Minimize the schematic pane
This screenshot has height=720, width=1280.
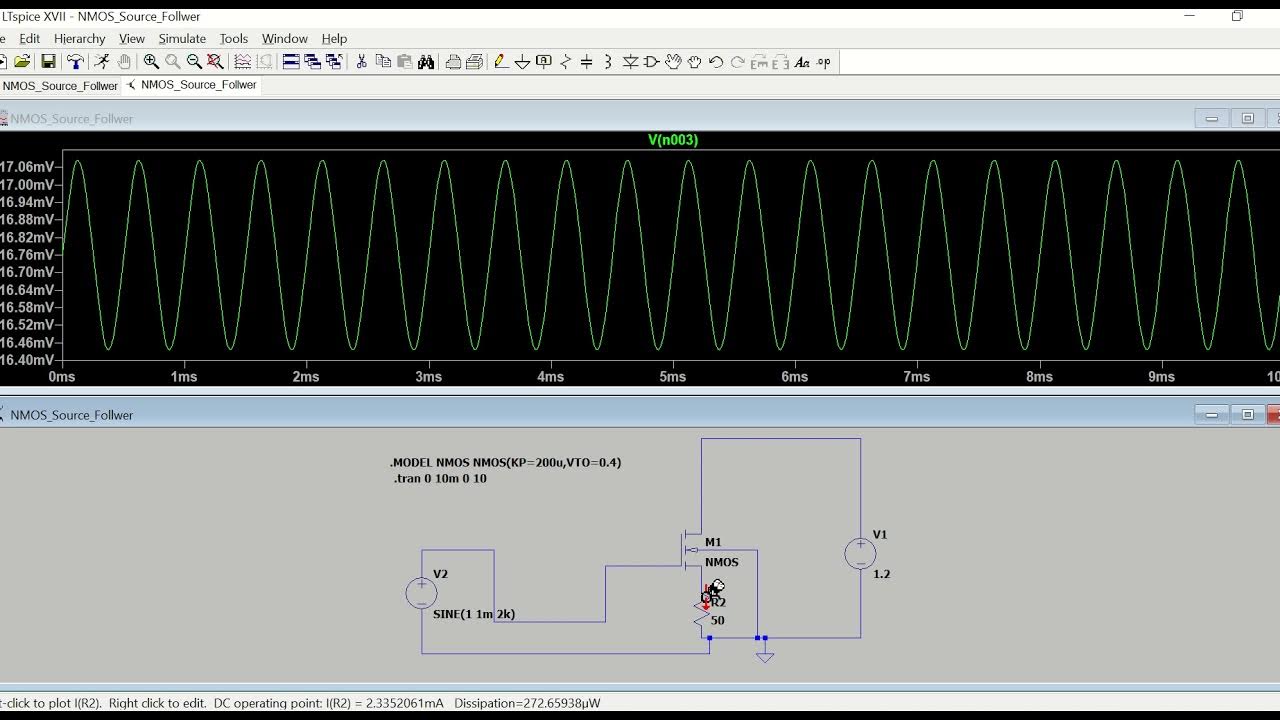pyautogui.click(x=1212, y=414)
